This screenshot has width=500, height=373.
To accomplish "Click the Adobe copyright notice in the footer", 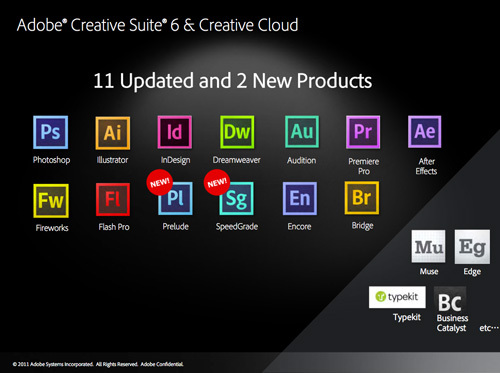I will coord(98,364).
